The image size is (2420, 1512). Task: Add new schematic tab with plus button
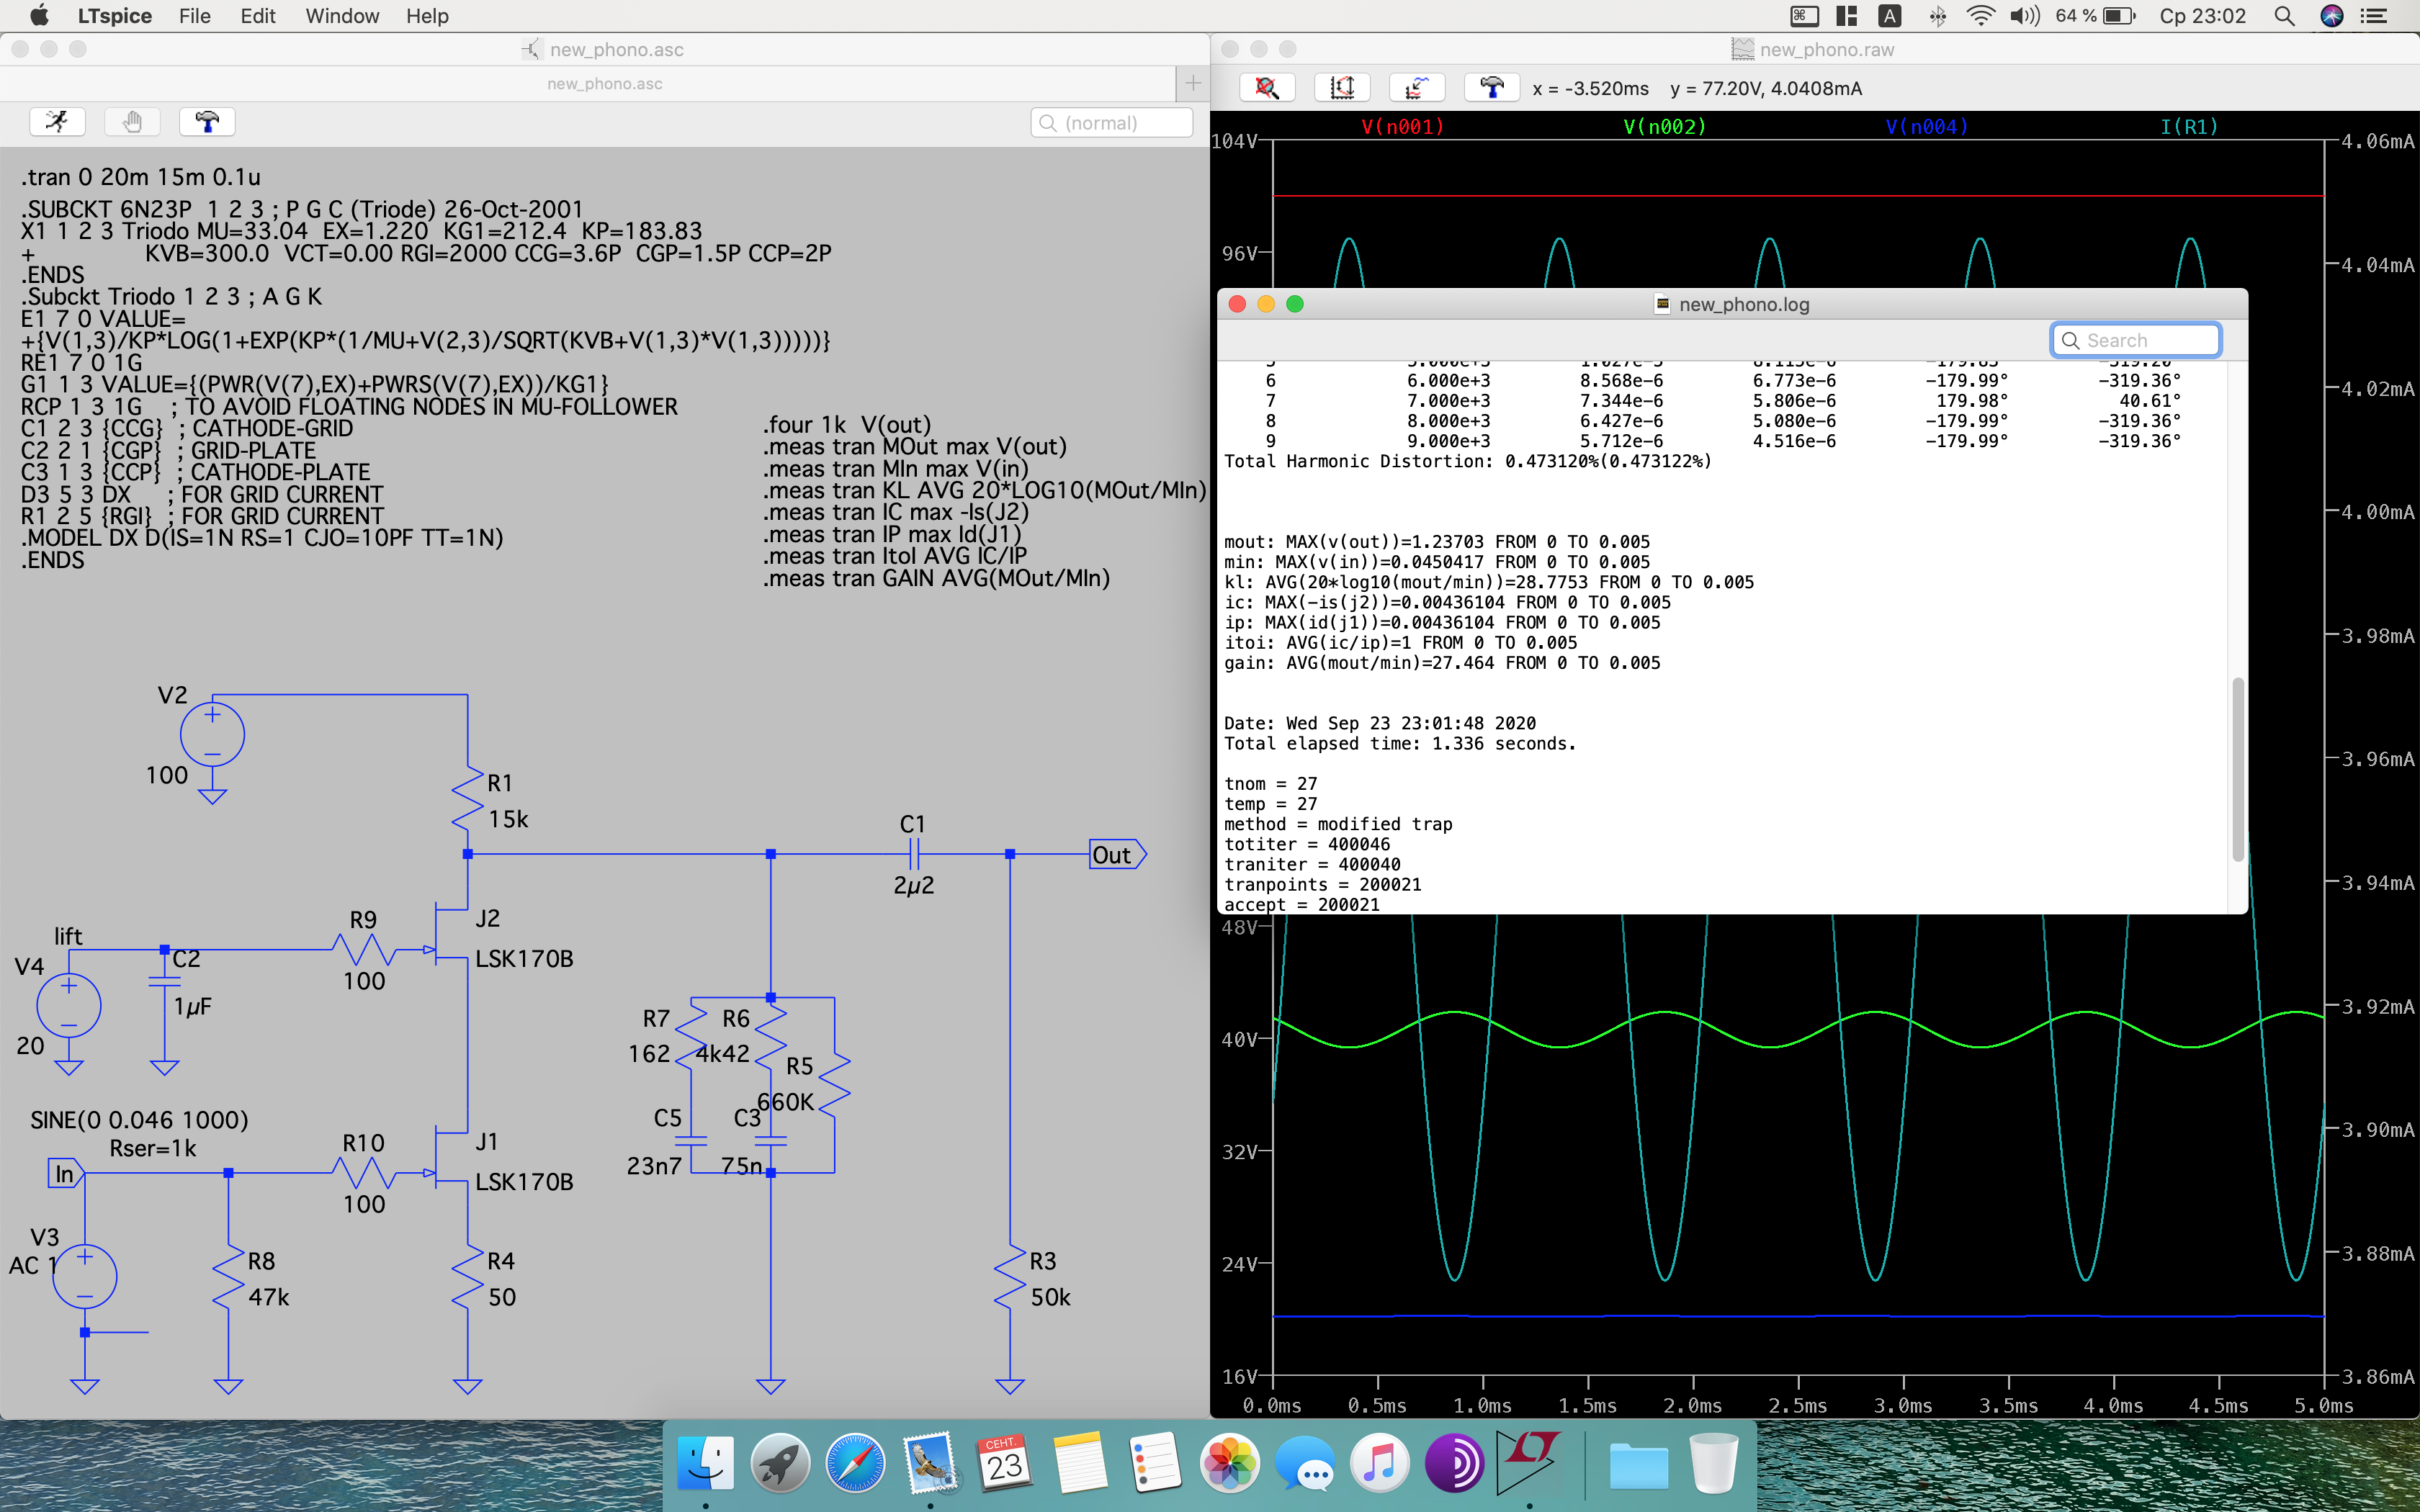pyautogui.click(x=1192, y=83)
